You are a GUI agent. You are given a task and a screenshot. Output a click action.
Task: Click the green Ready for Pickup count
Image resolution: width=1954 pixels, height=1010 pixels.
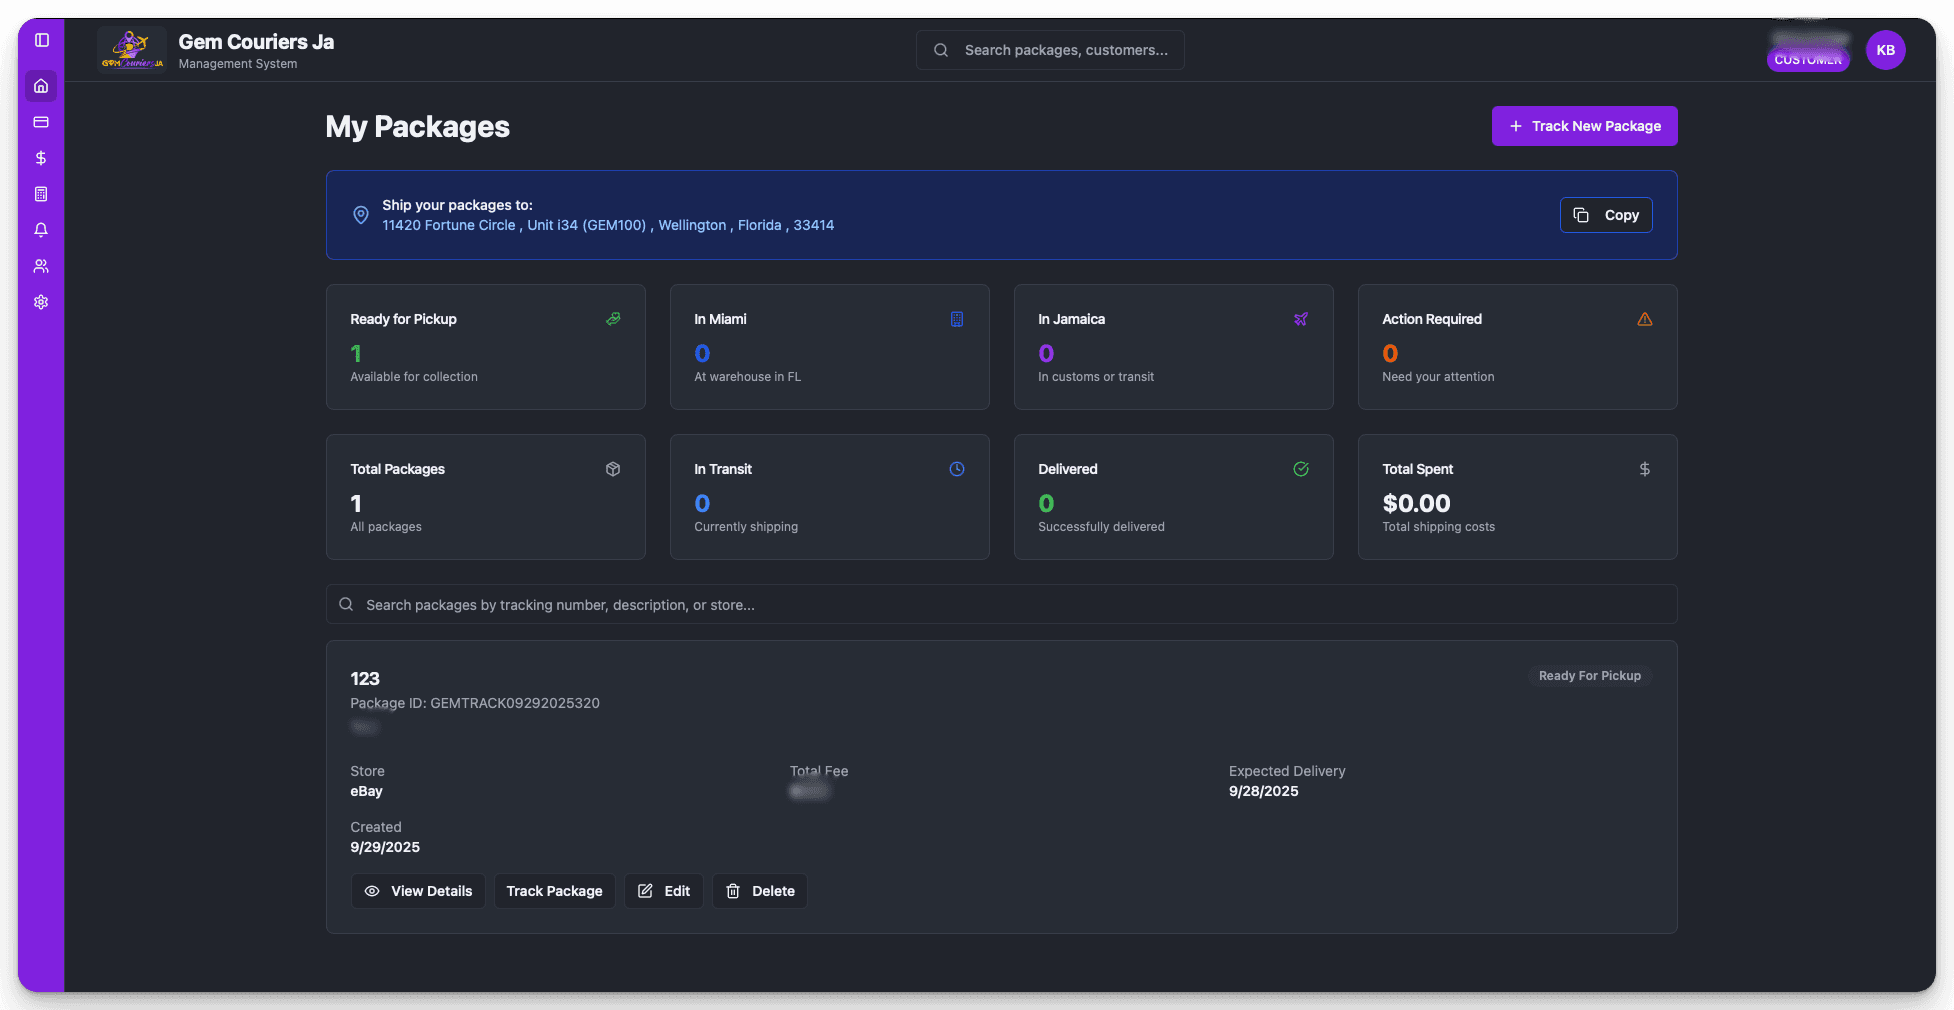355,353
